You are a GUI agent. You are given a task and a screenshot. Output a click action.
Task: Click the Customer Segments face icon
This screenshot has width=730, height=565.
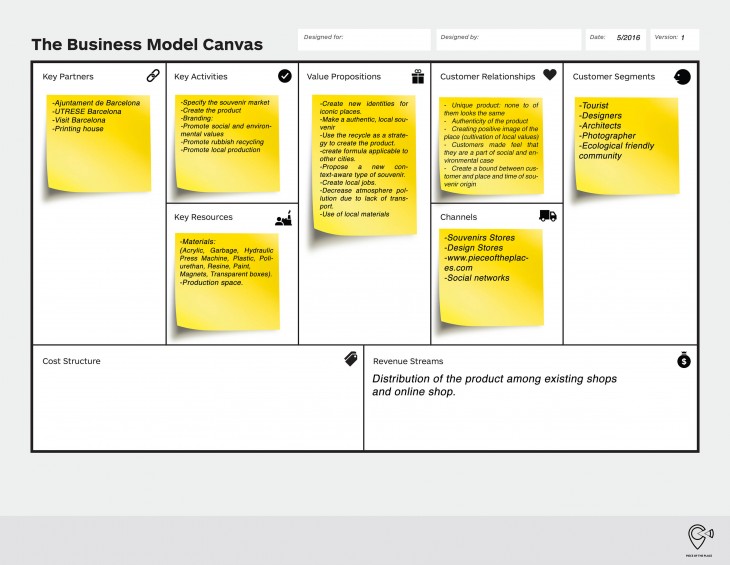click(x=682, y=76)
